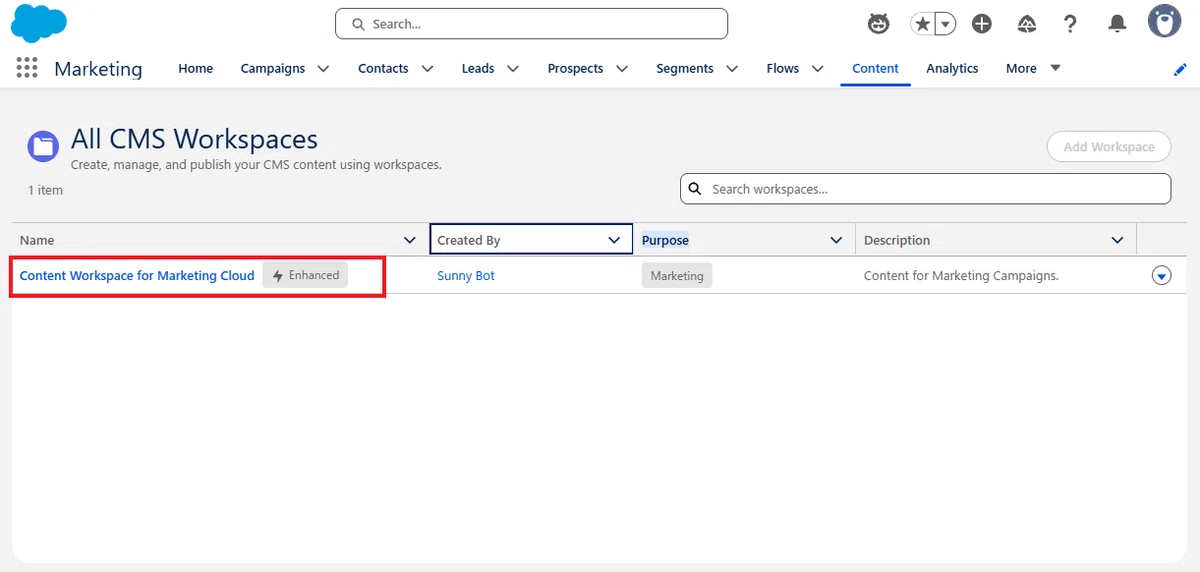This screenshot has width=1200, height=572.
Task: Expand the Leads tab chevron
Action: pyautogui.click(x=513, y=68)
